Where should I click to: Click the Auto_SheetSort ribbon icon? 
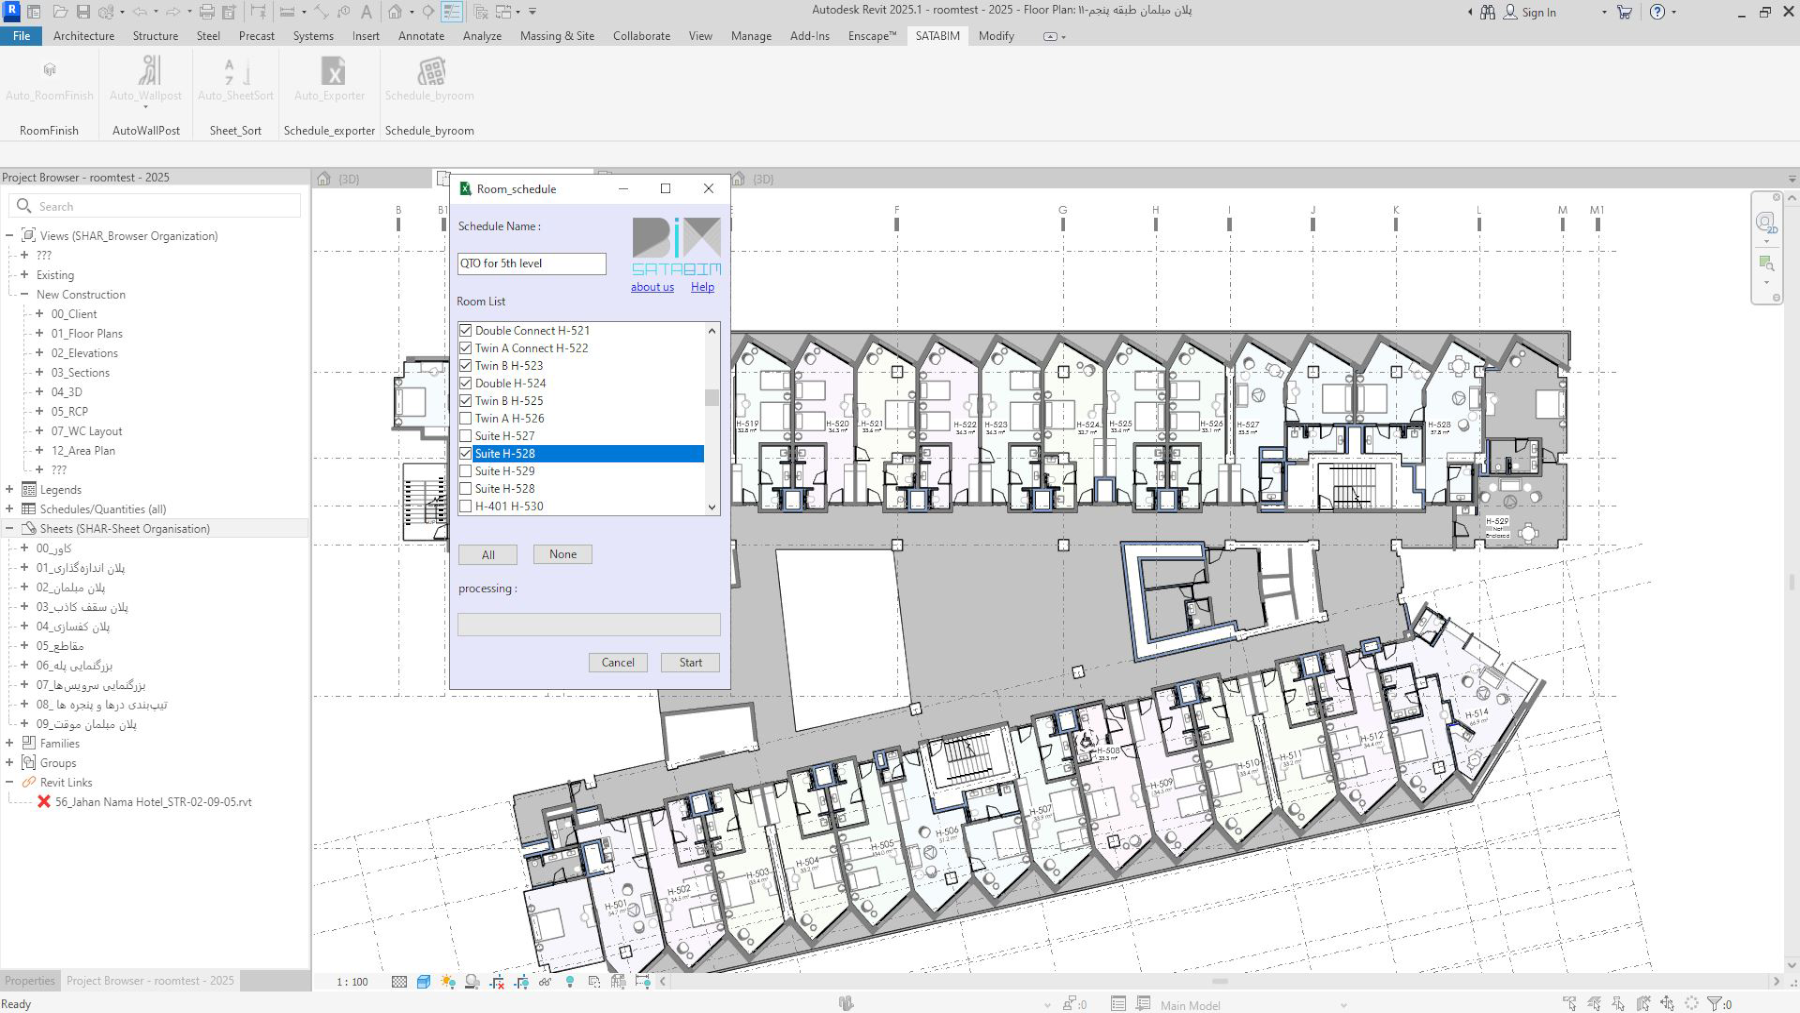coord(235,70)
